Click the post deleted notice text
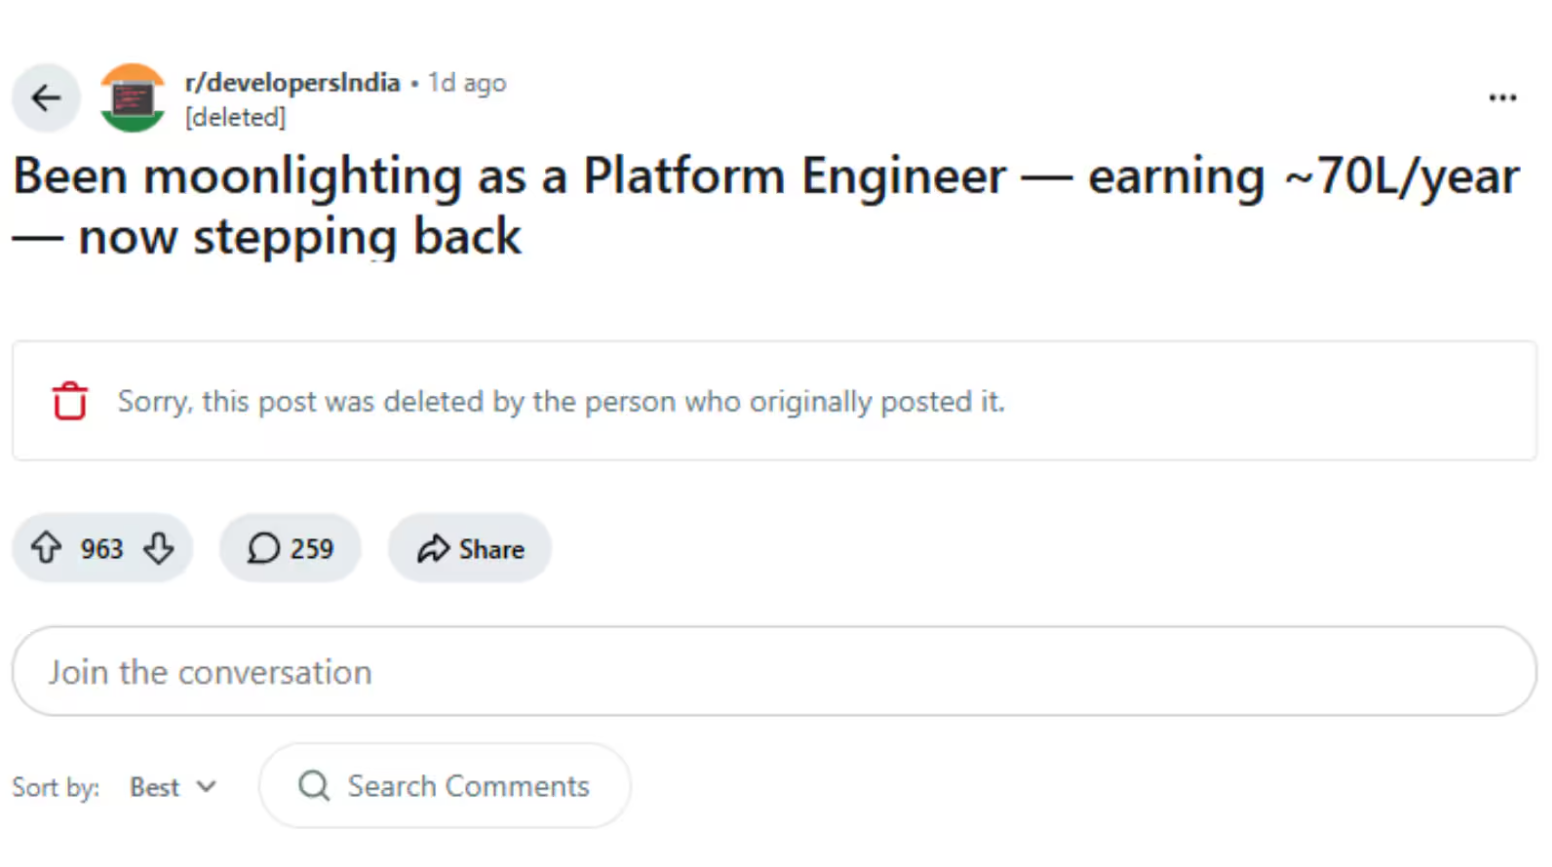 [x=560, y=401]
